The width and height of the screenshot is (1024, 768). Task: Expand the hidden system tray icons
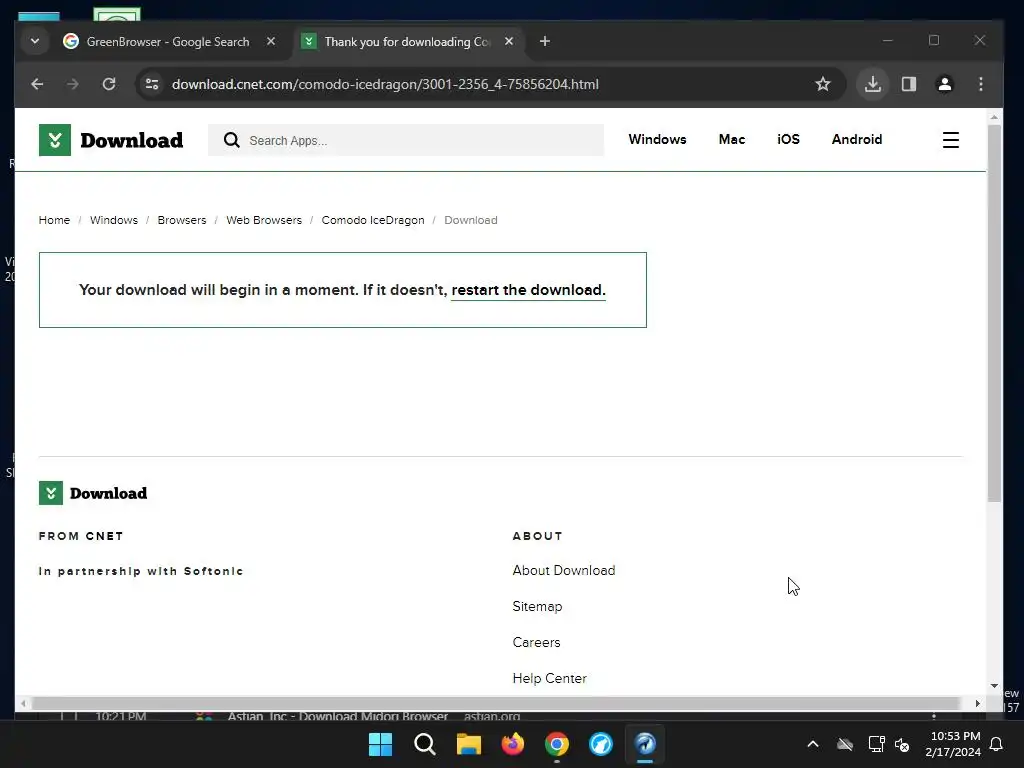(813, 744)
